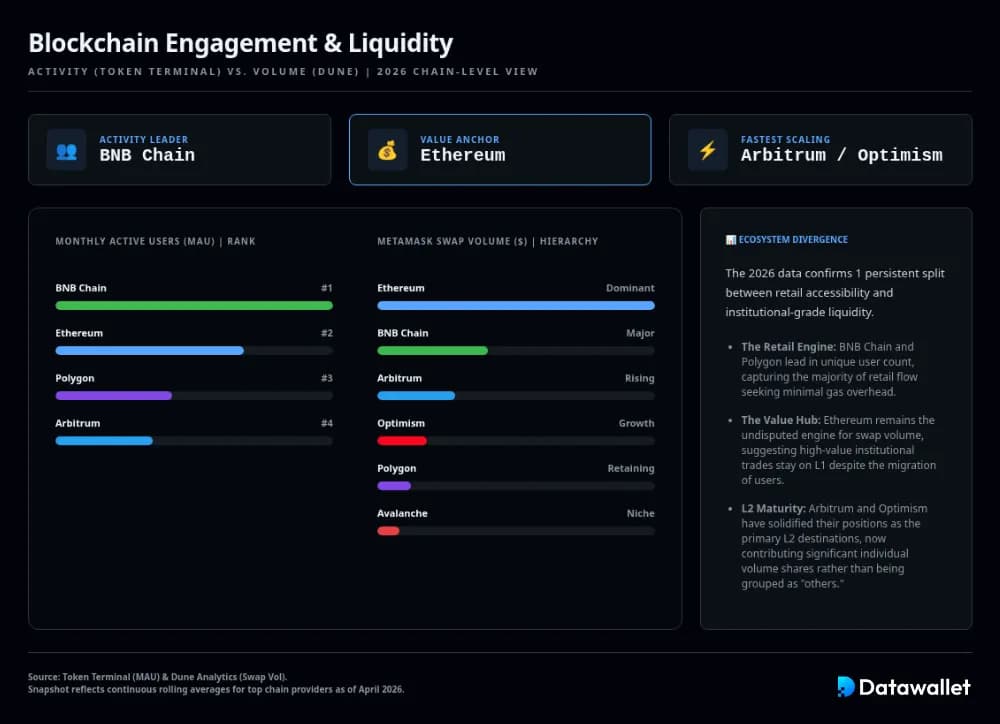Click the Arbitrum label in swap list
Screen dimensions: 1000x724
399,378
